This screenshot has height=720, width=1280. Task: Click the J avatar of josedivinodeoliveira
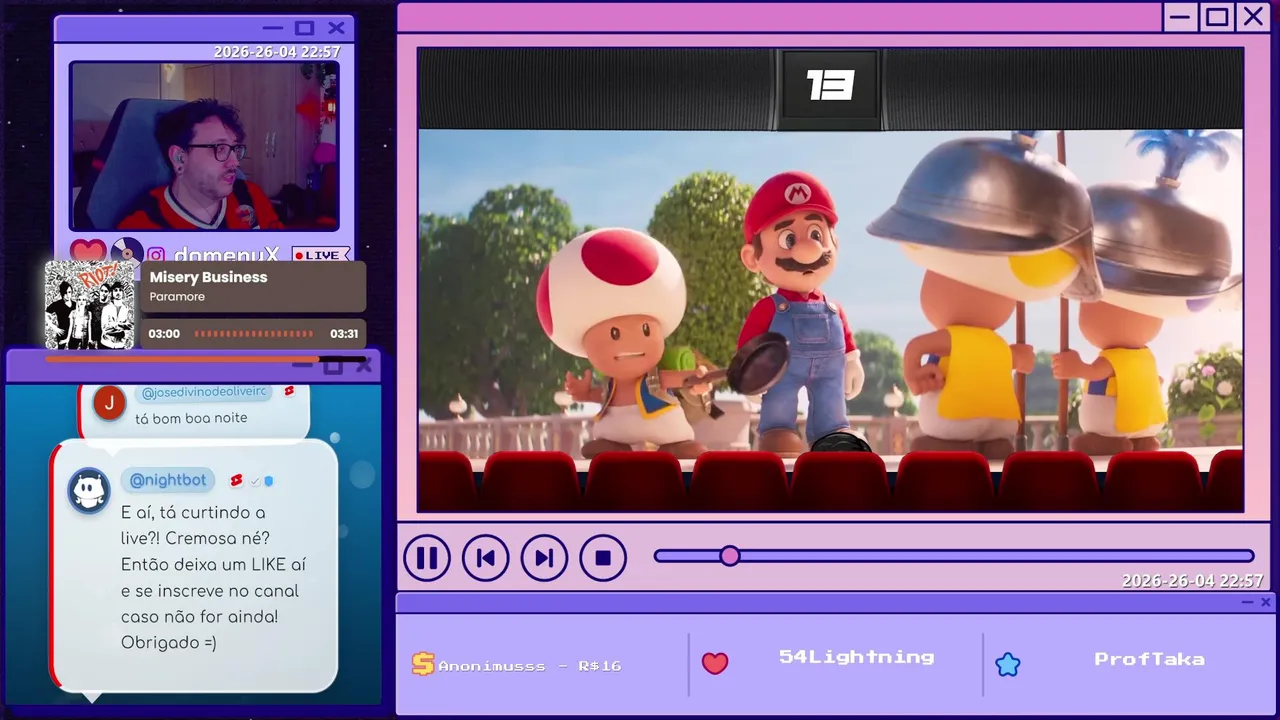pyautogui.click(x=109, y=402)
